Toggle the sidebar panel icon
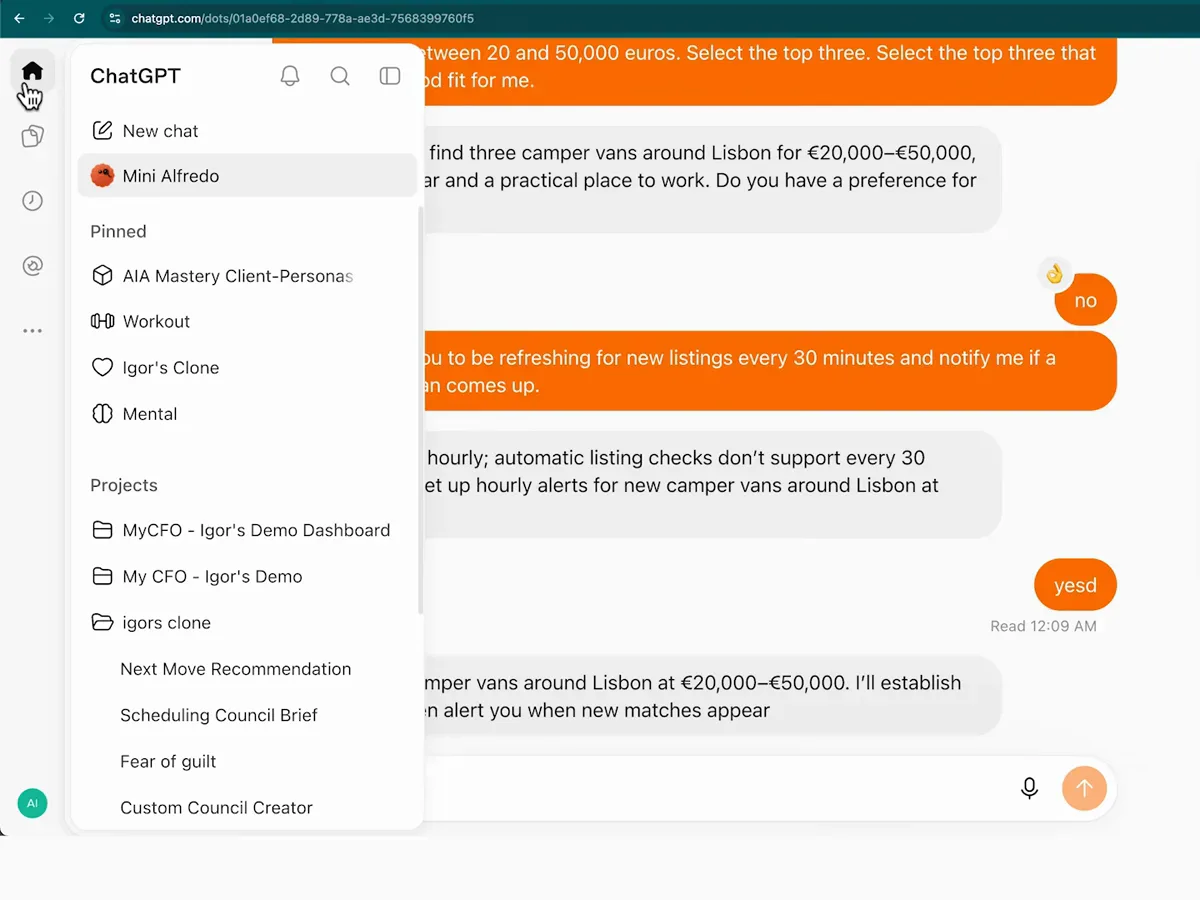 390,76
